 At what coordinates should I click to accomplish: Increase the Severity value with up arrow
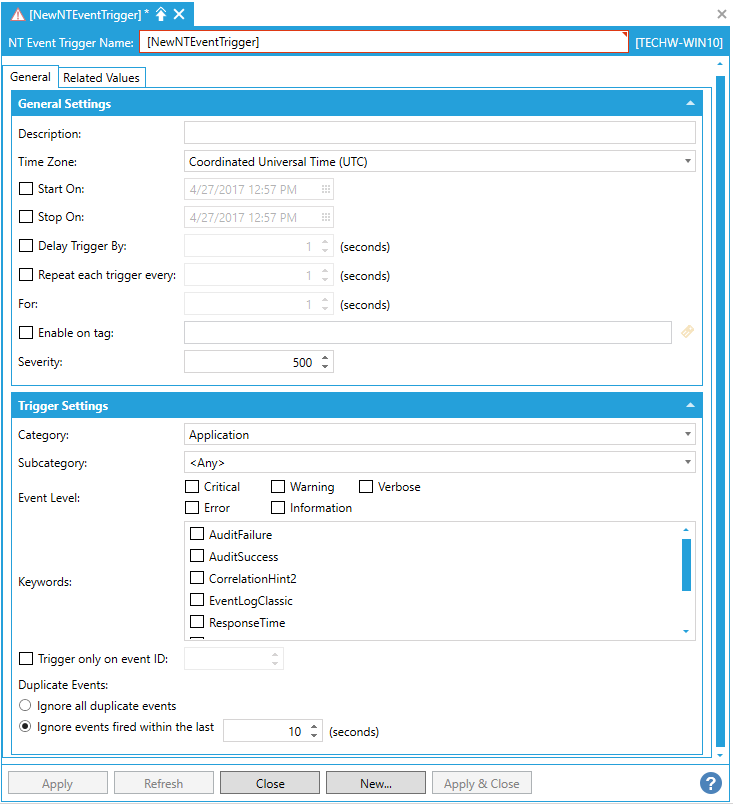[325, 357]
